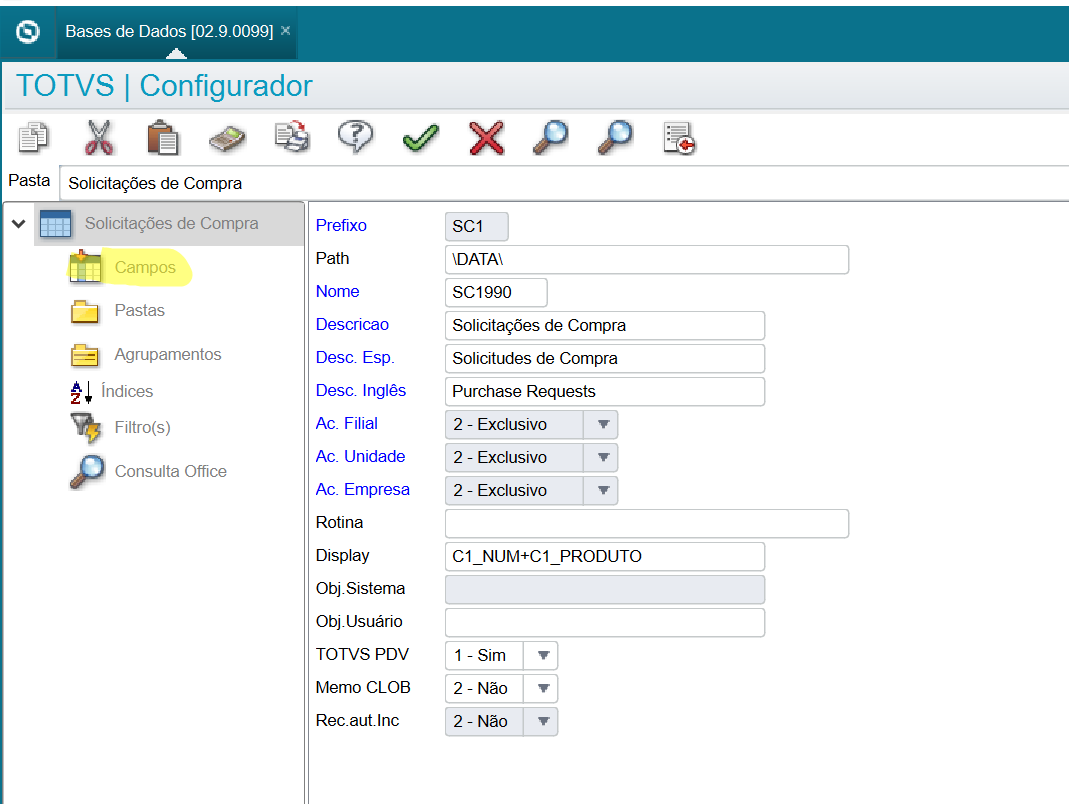Click the table icon beside Solicitações de Compra
This screenshot has width=1069, height=804.
(55, 224)
